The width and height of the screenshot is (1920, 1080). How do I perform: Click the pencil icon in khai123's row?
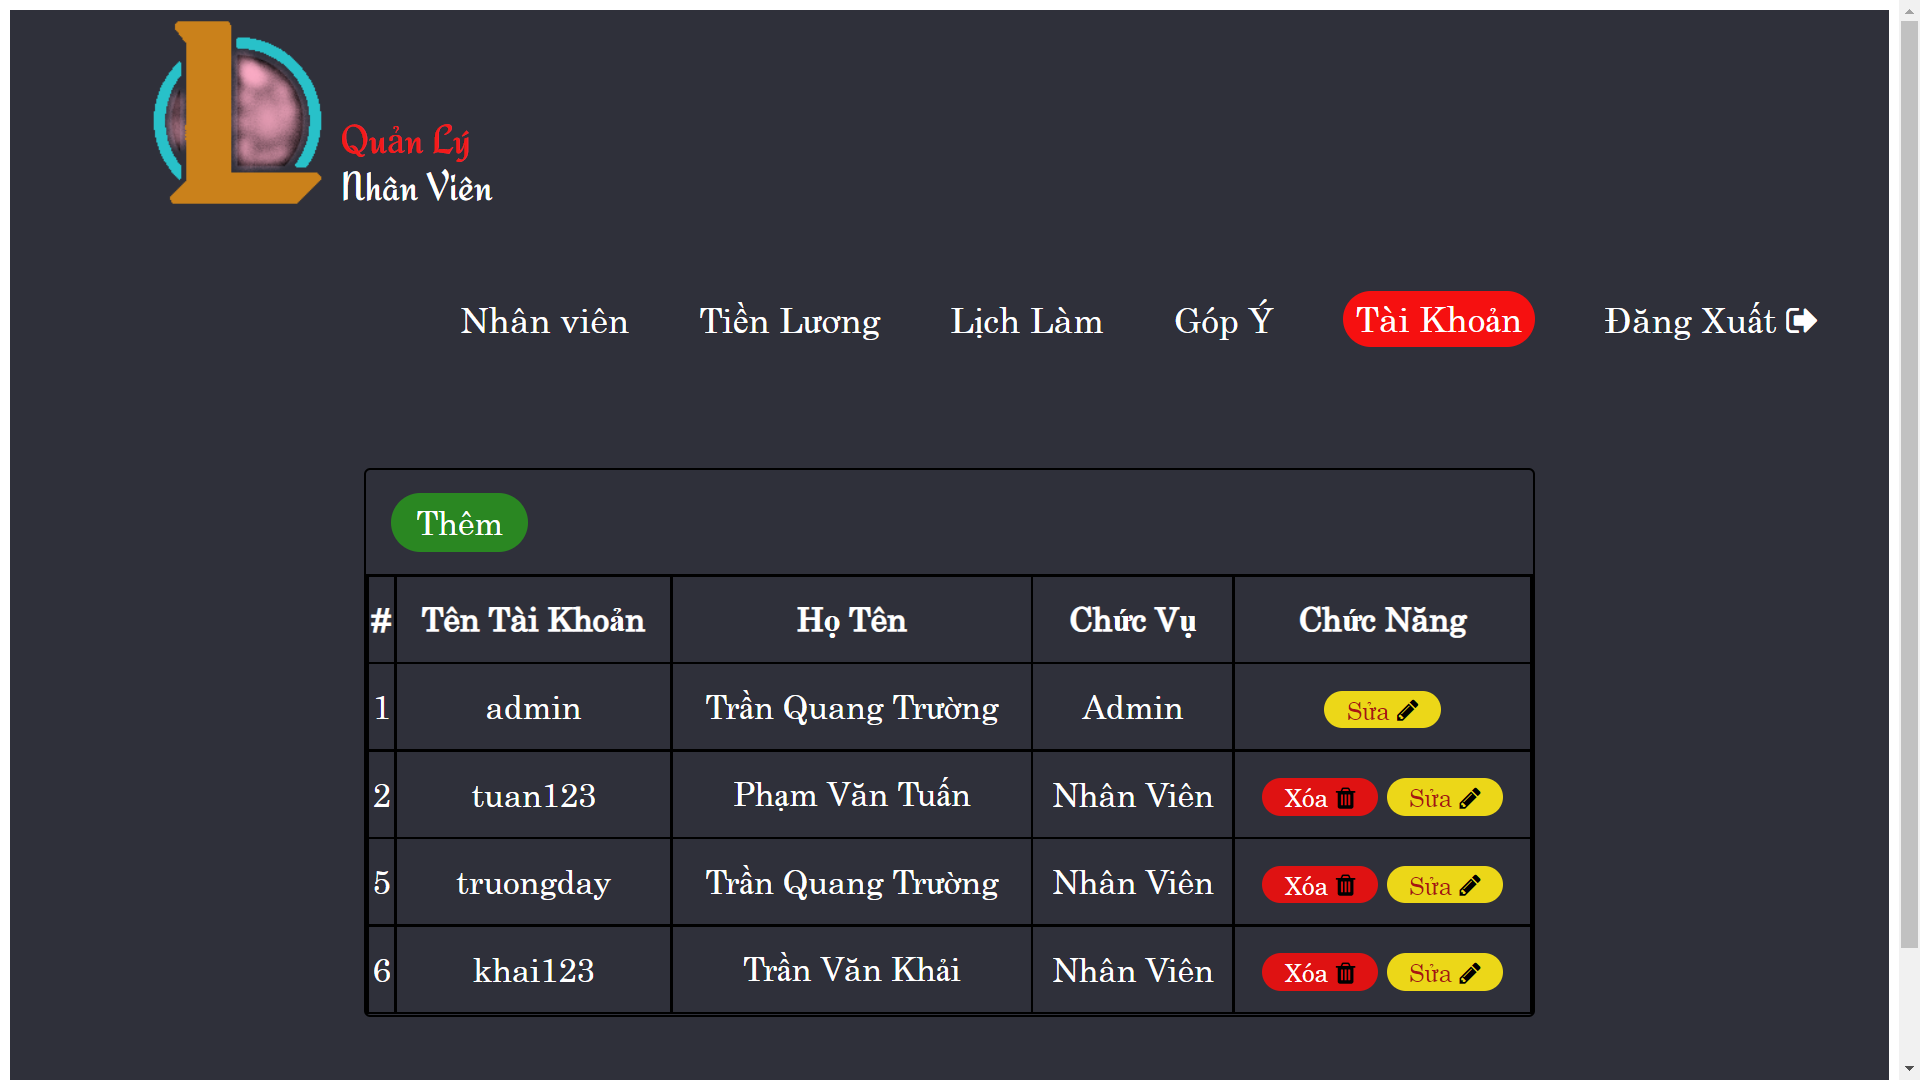(x=1470, y=971)
